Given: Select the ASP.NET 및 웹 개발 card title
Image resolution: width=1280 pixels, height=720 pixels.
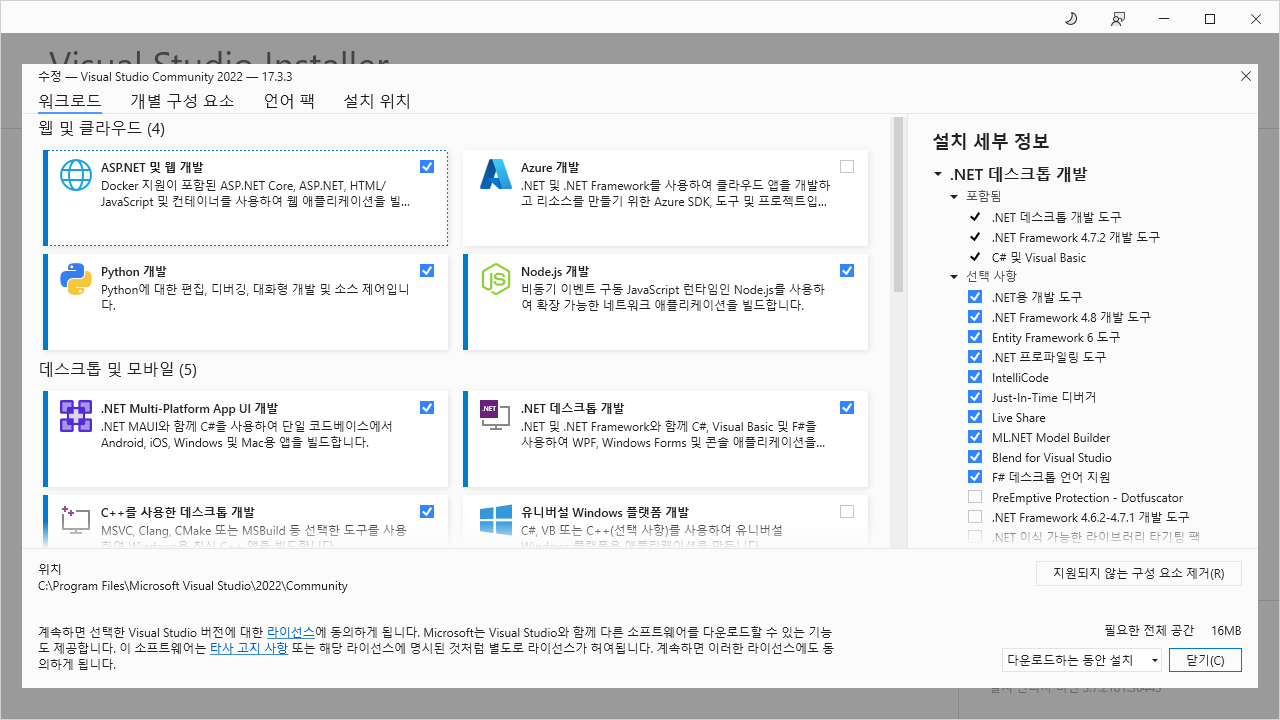Looking at the screenshot, I should [x=152, y=167].
